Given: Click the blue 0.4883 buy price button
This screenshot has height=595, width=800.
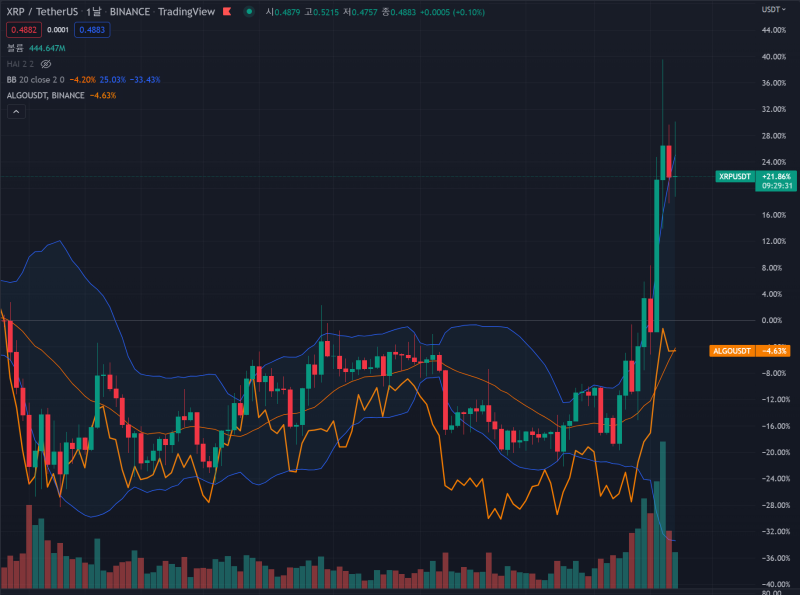Looking at the screenshot, I should (92, 30).
